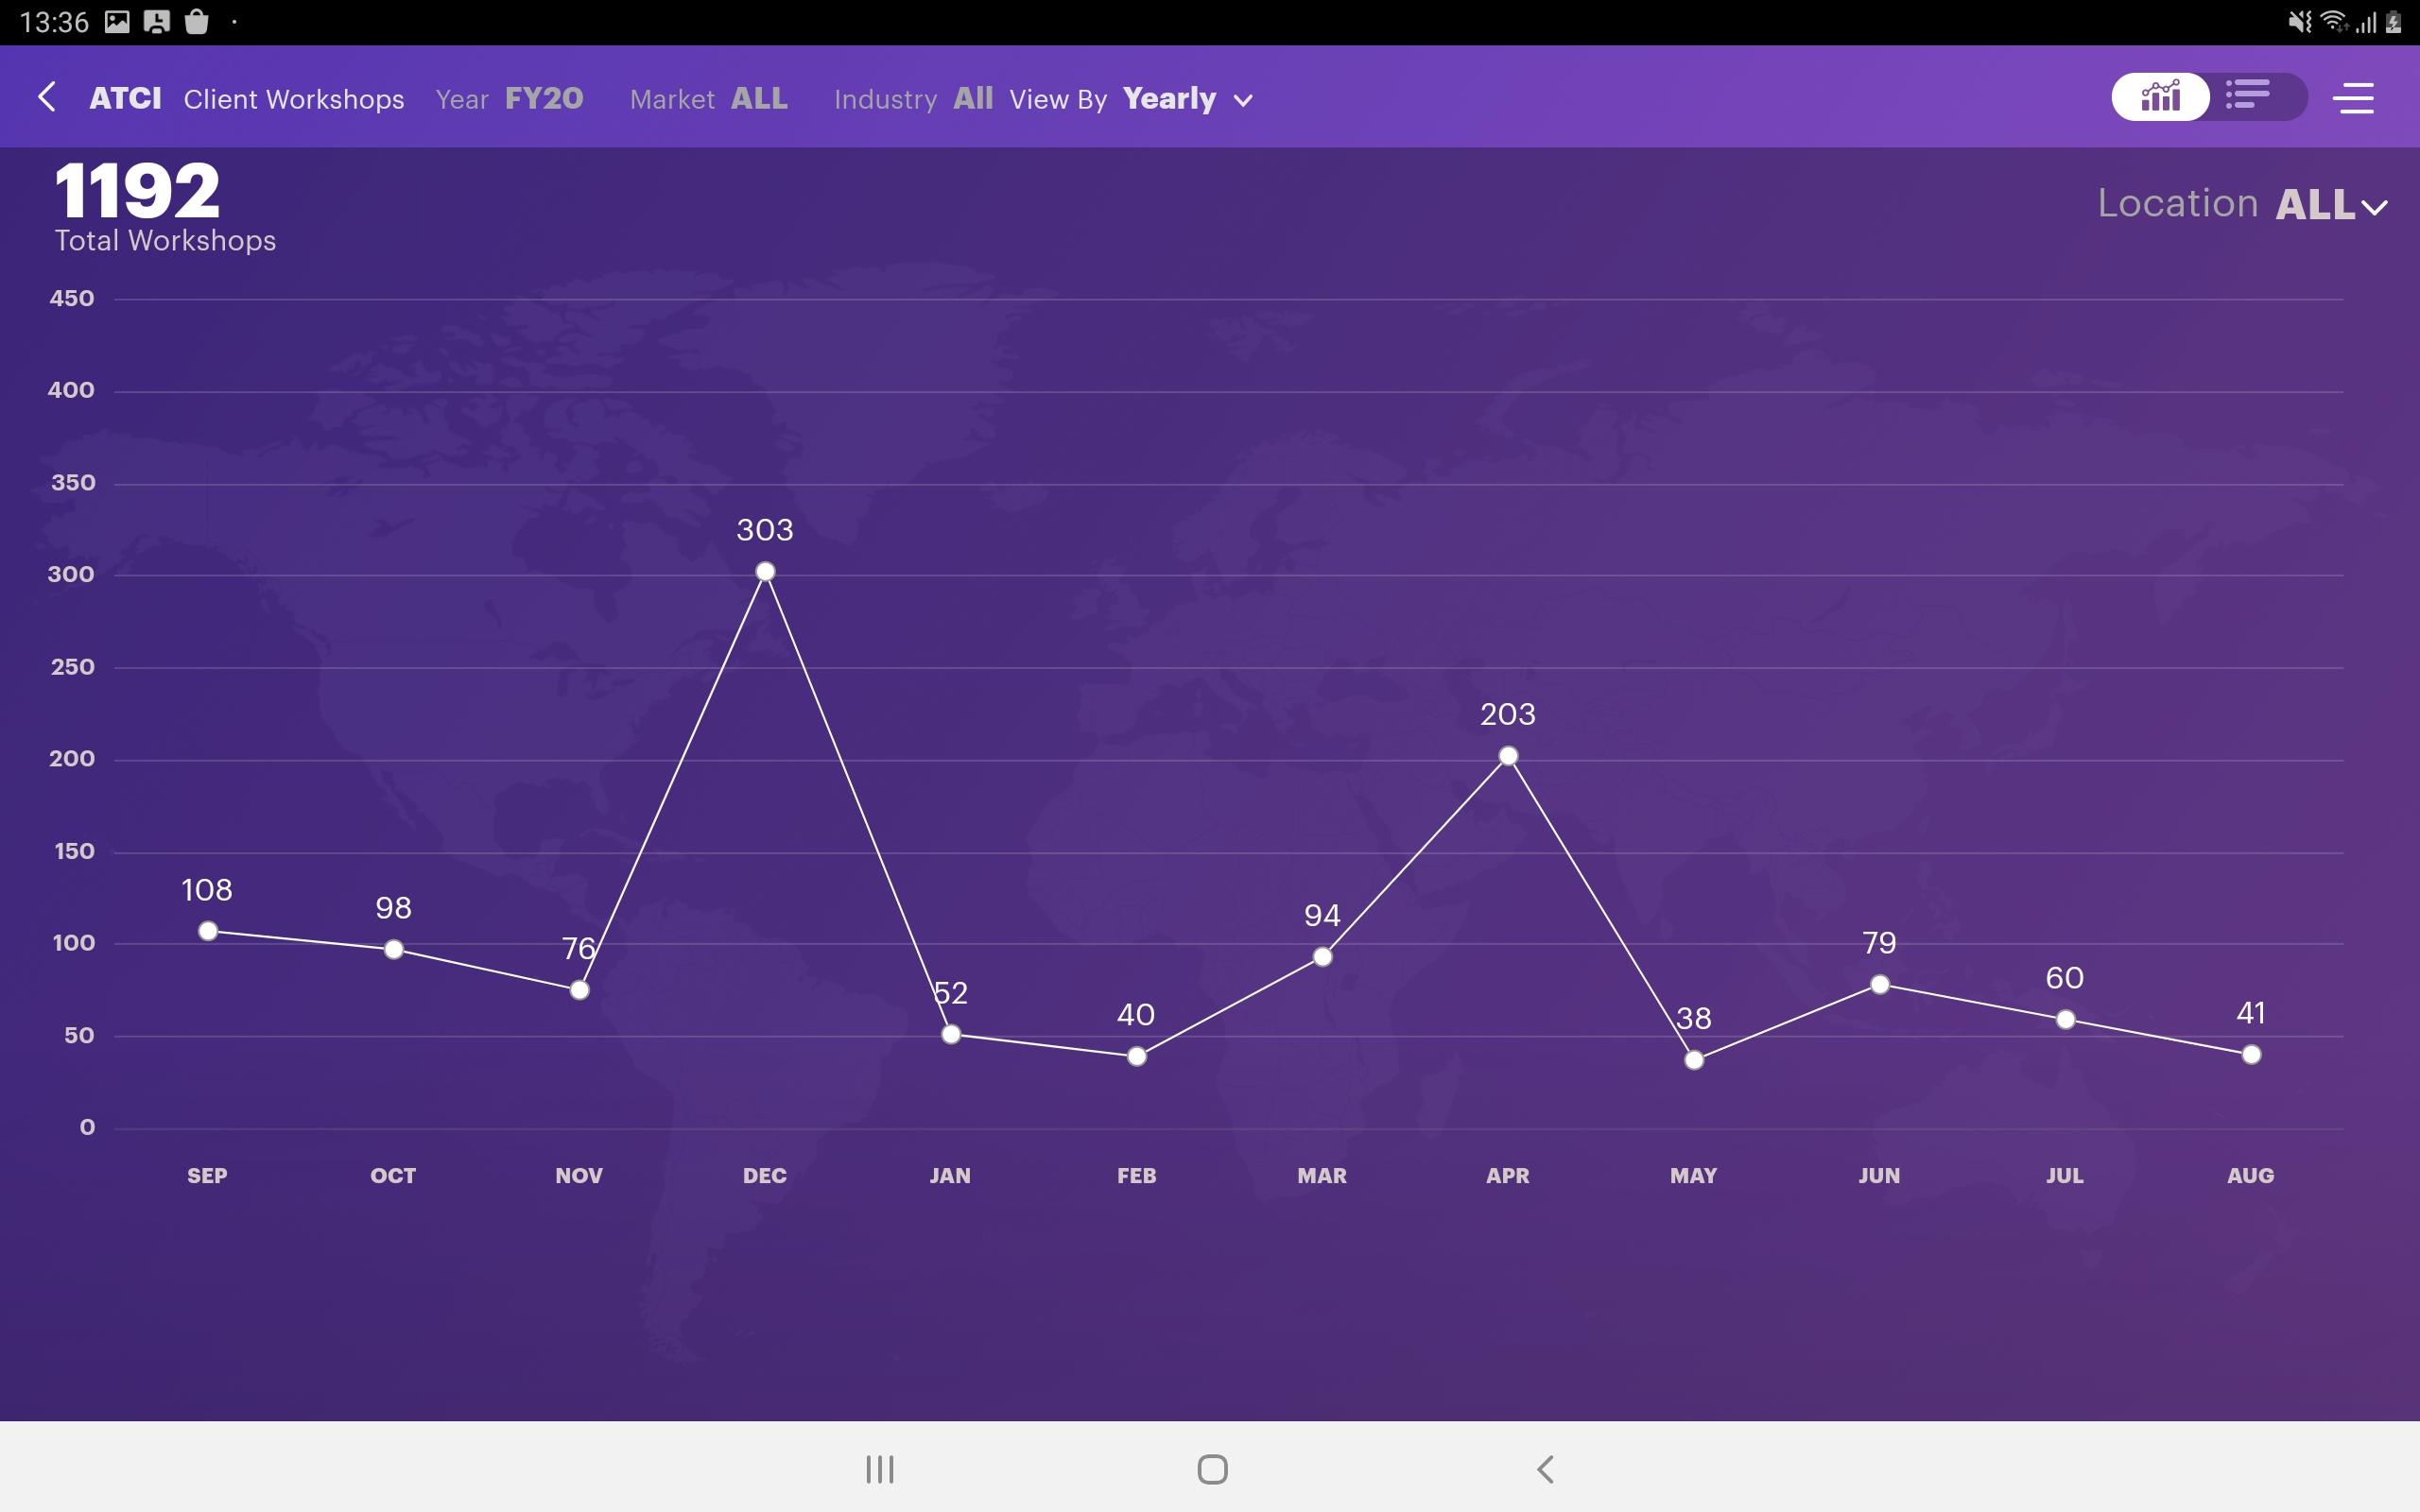Viewport: 2420px width, 1512px height.
Task: Change the Market ALL filter
Action: coord(709,99)
